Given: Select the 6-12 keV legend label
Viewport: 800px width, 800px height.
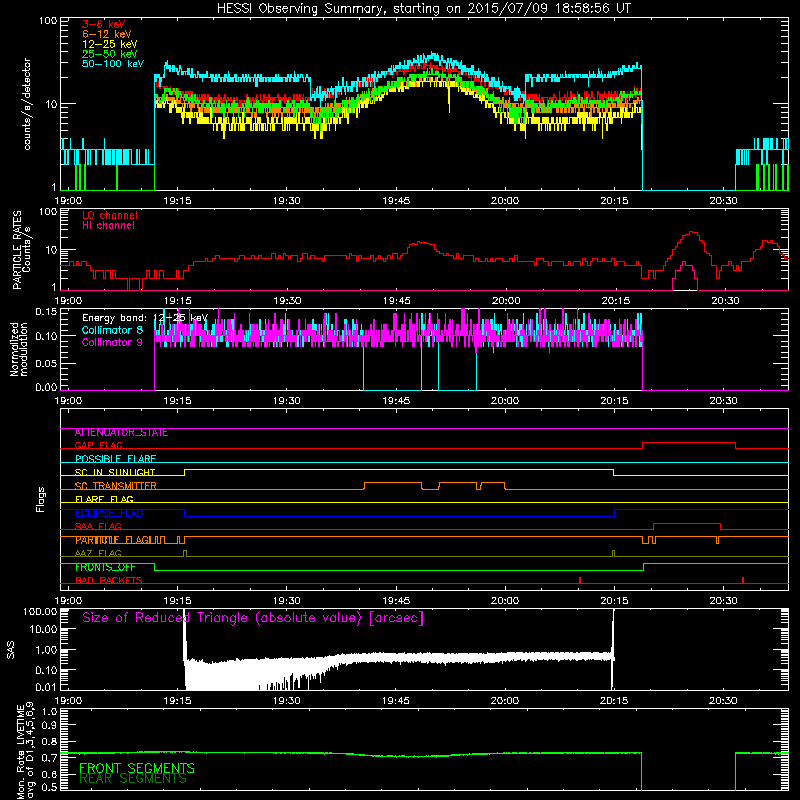Looking at the screenshot, I should 107,34.
